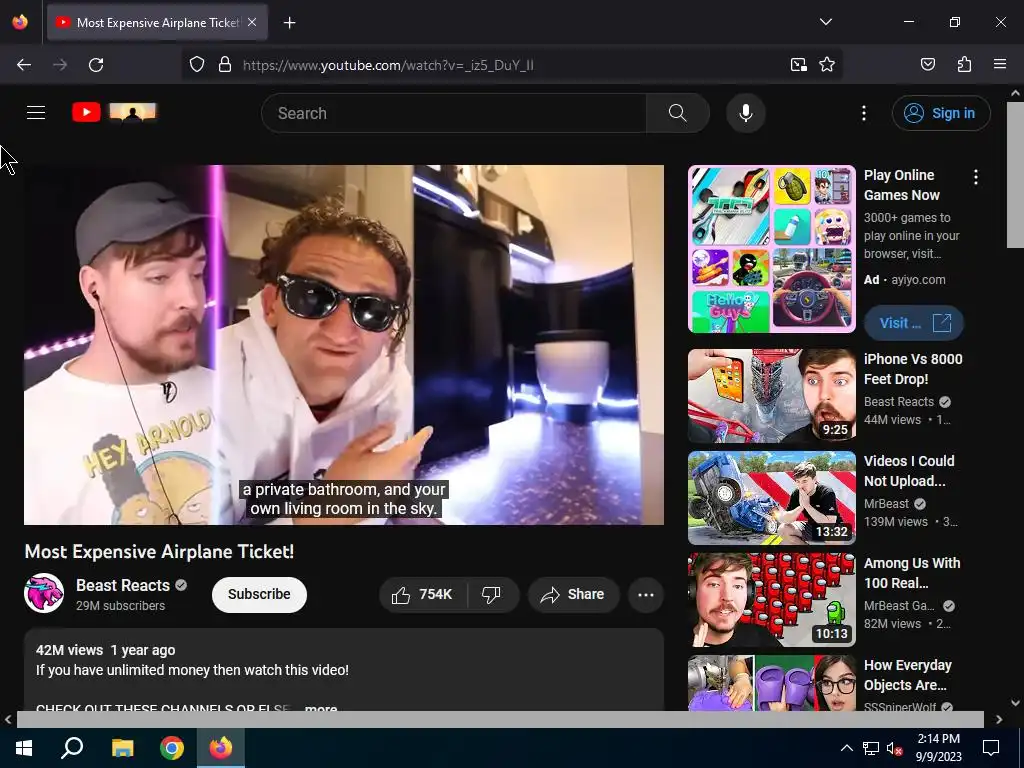Start voice search with microphone icon
This screenshot has width=1024, height=768.
745,113
